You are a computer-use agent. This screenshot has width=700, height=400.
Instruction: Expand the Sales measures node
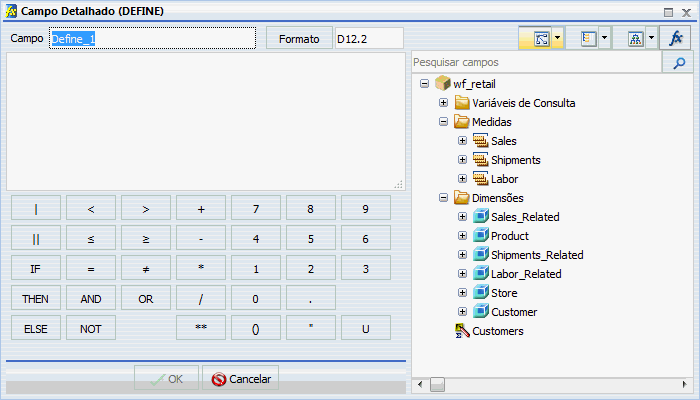(462, 141)
